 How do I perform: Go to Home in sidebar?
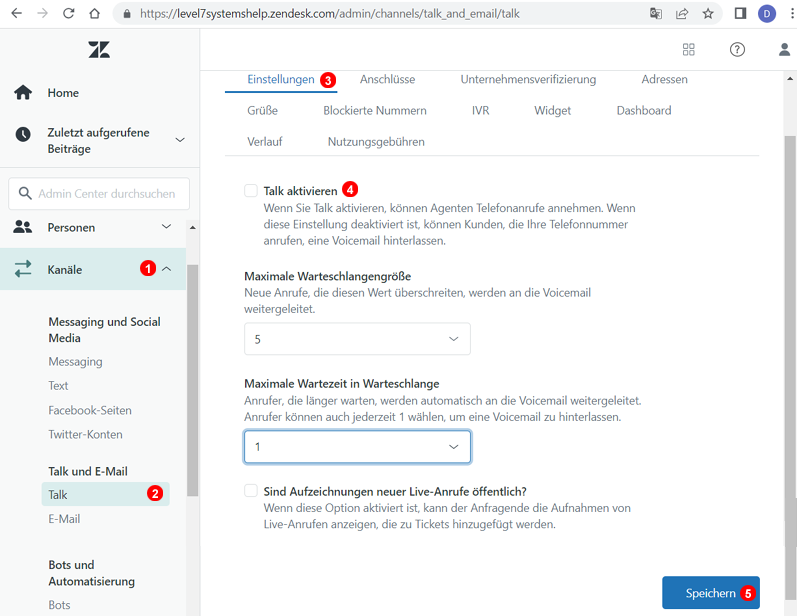point(63,93)
